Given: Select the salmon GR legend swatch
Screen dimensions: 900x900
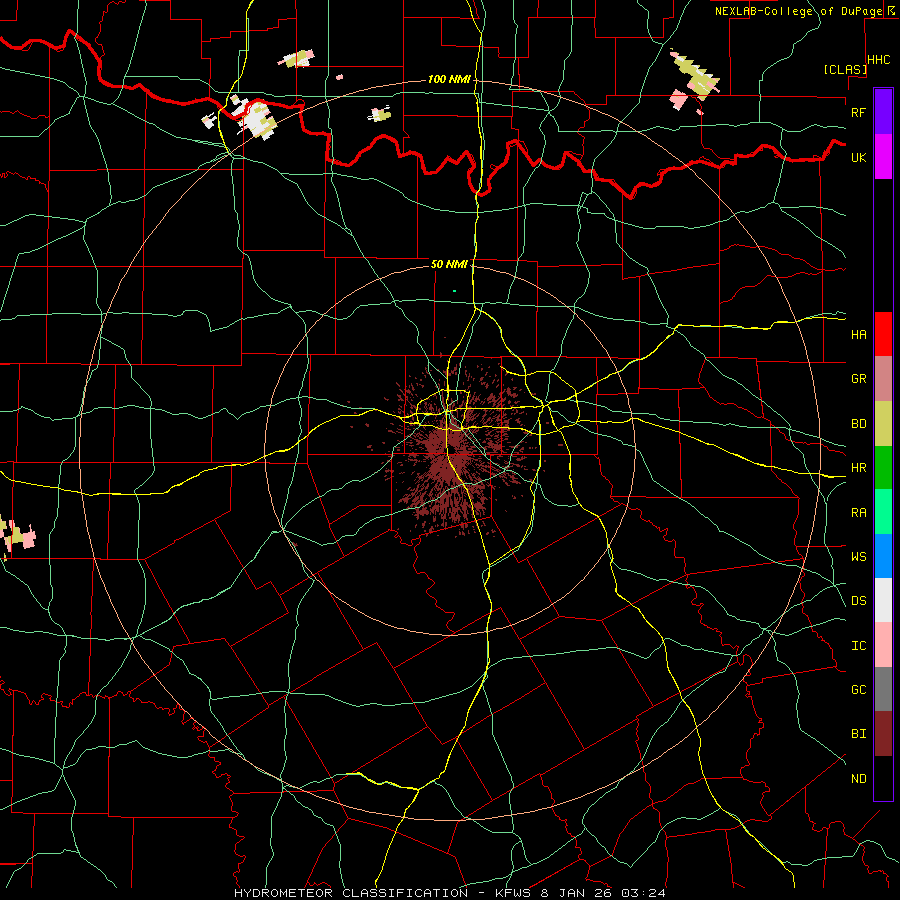Looking at the screenshot, I should coord(883,379).
